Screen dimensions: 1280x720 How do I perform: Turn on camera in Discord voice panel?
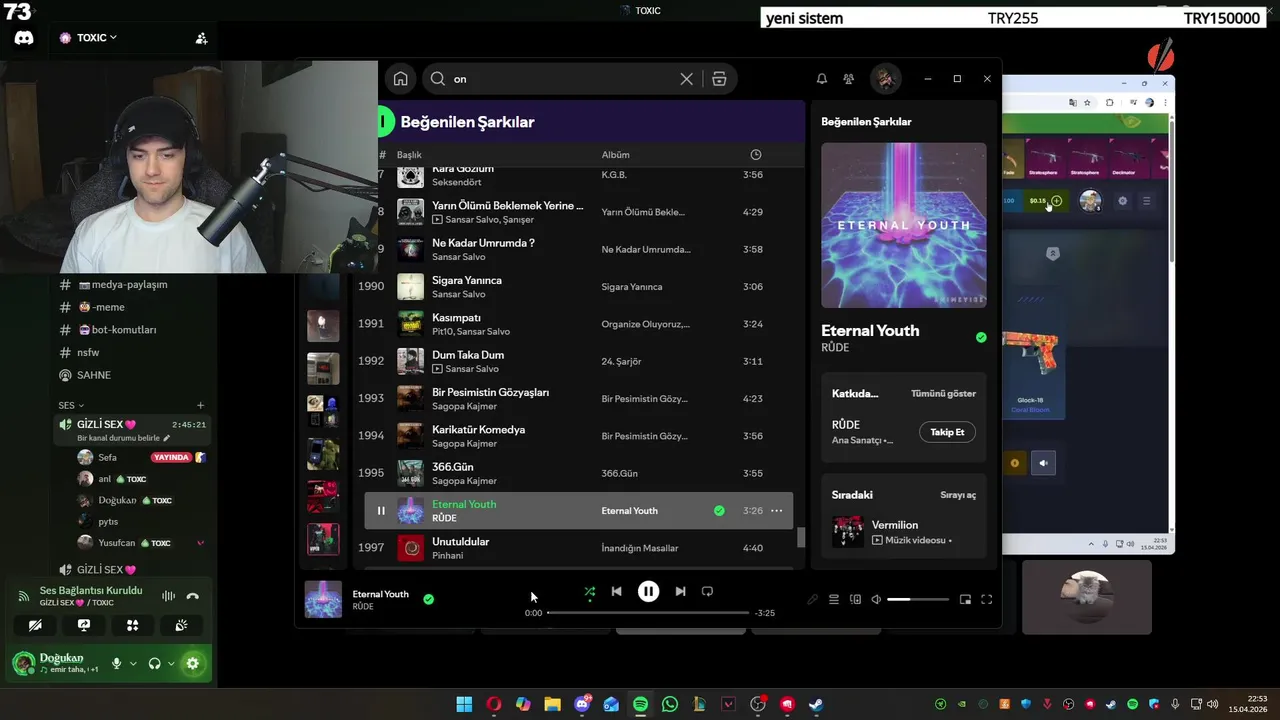(x=35, y=625)
